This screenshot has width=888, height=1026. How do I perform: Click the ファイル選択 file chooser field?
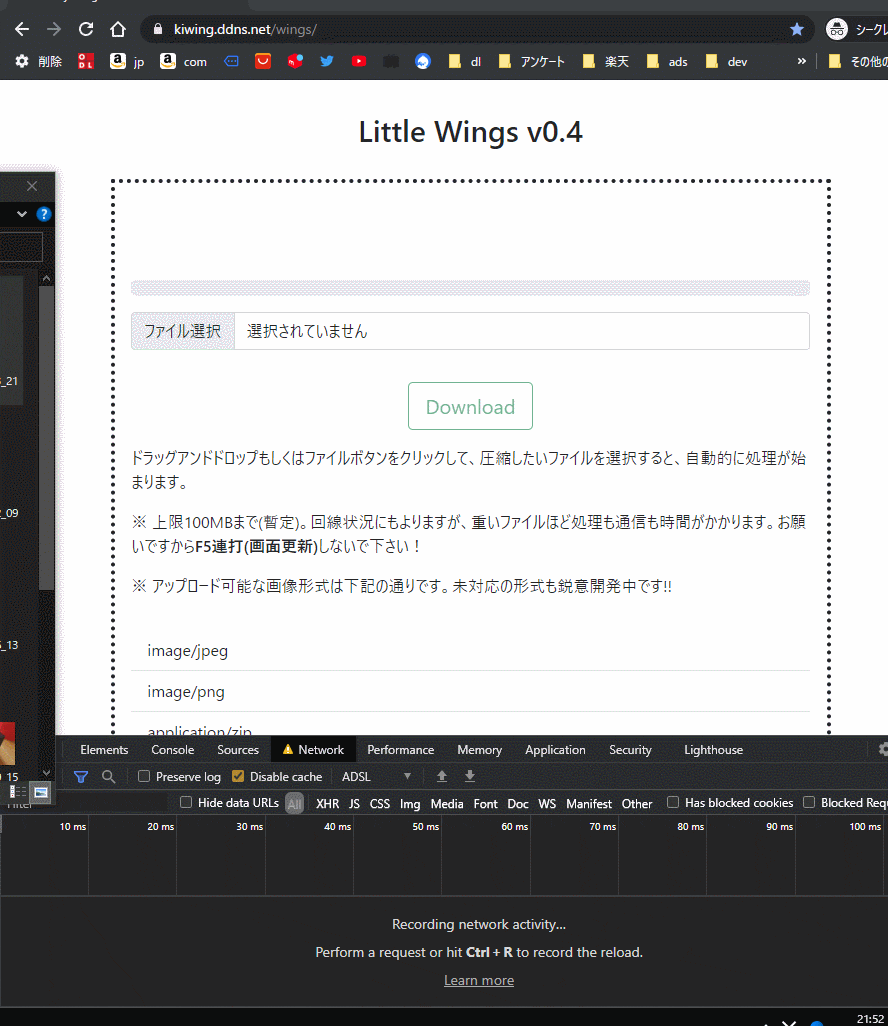(x=182, y=331)
